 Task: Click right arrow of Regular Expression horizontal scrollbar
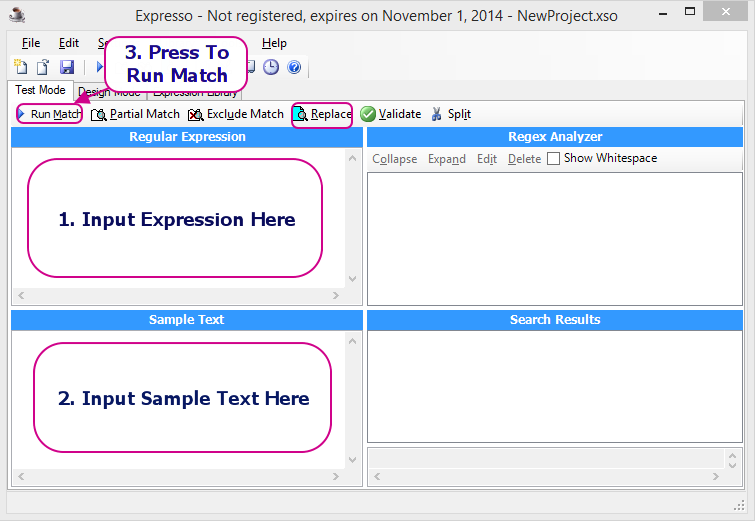coord(336,295)
